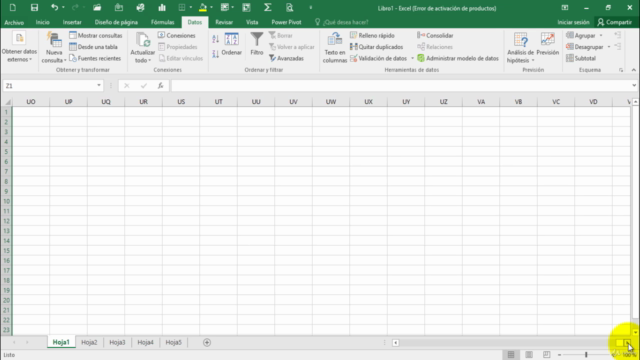Image resolution: width=640 pixels, height=360 pixels.
Task: Click the zoom slider handle
Action: [x=586, y=354]
